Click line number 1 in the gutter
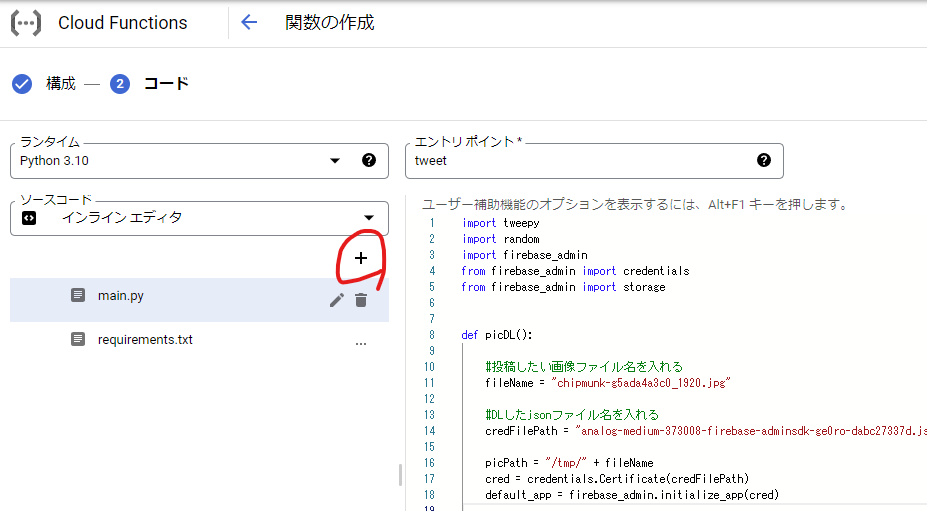Viewport: 927px width, 511px height. (432, 223)
